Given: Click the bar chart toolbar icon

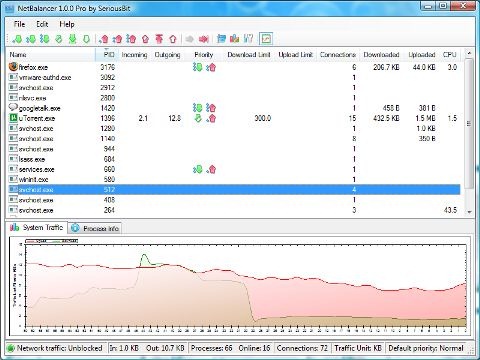Looking at the screenshot, I should tap(235, 39).
